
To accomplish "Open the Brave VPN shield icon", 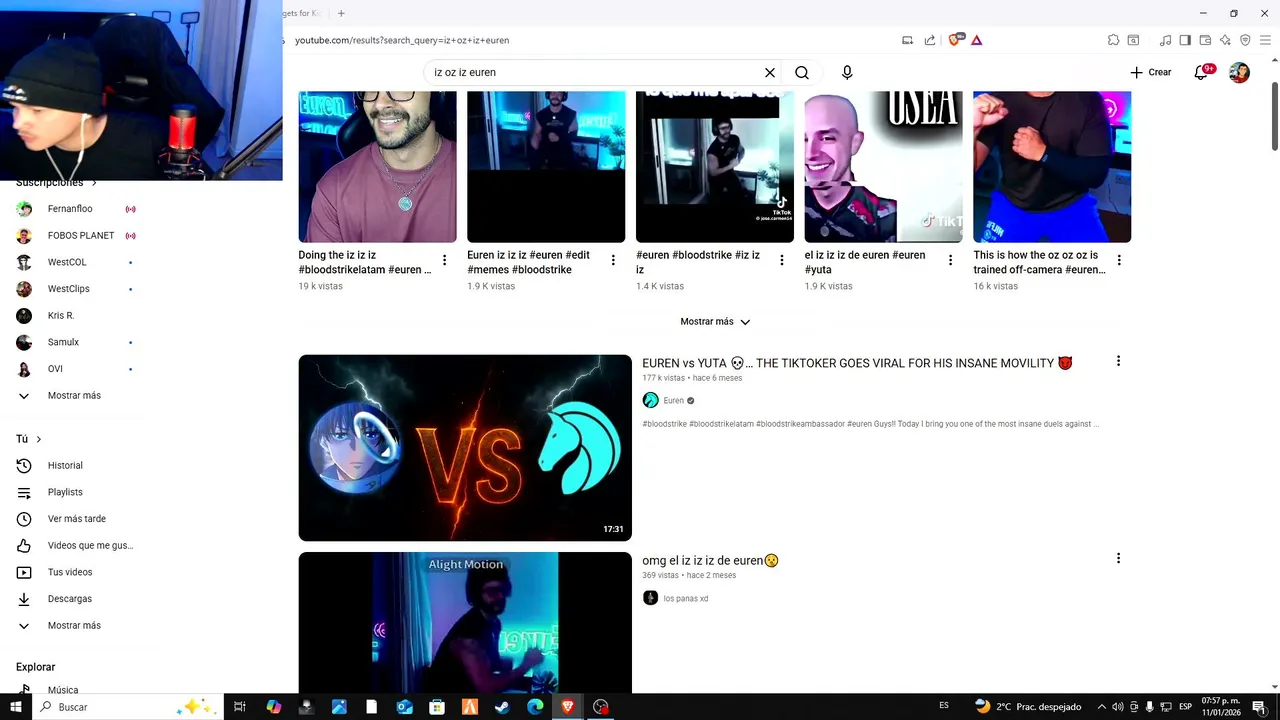I will (x=1245, y=40).
